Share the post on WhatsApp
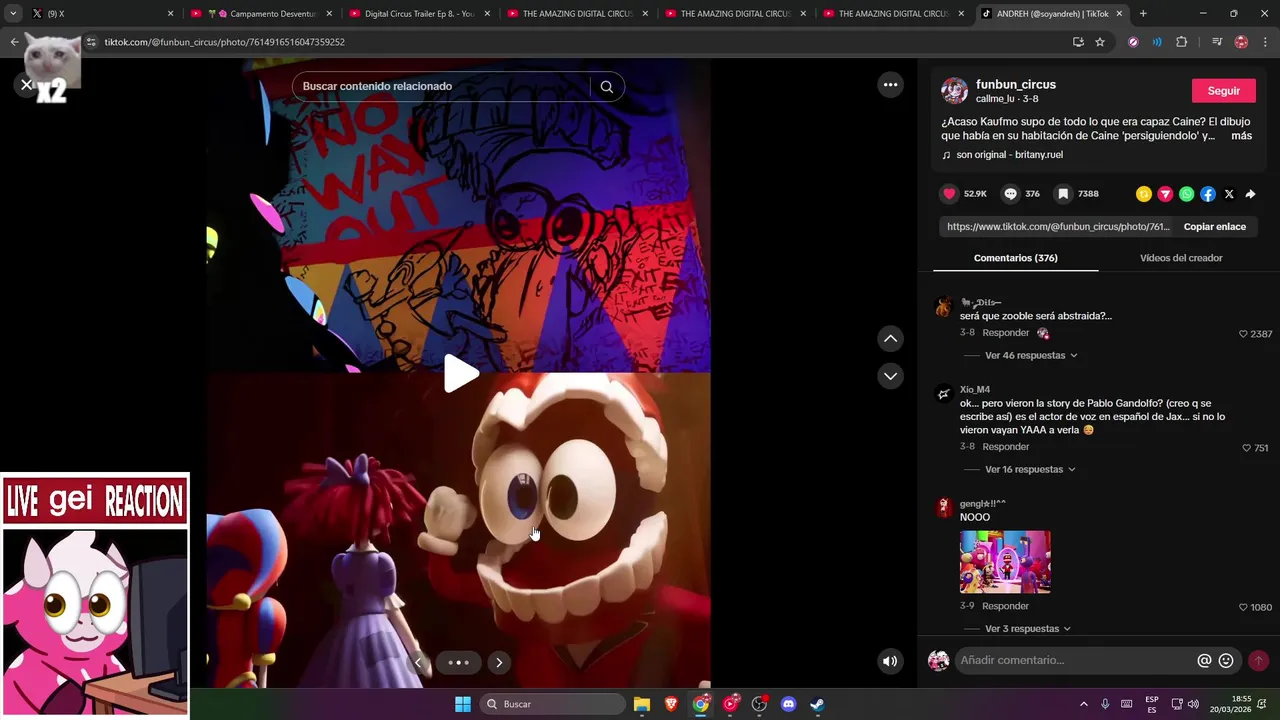Viewport: 1280px width, 720px height. click(1186, 194)
